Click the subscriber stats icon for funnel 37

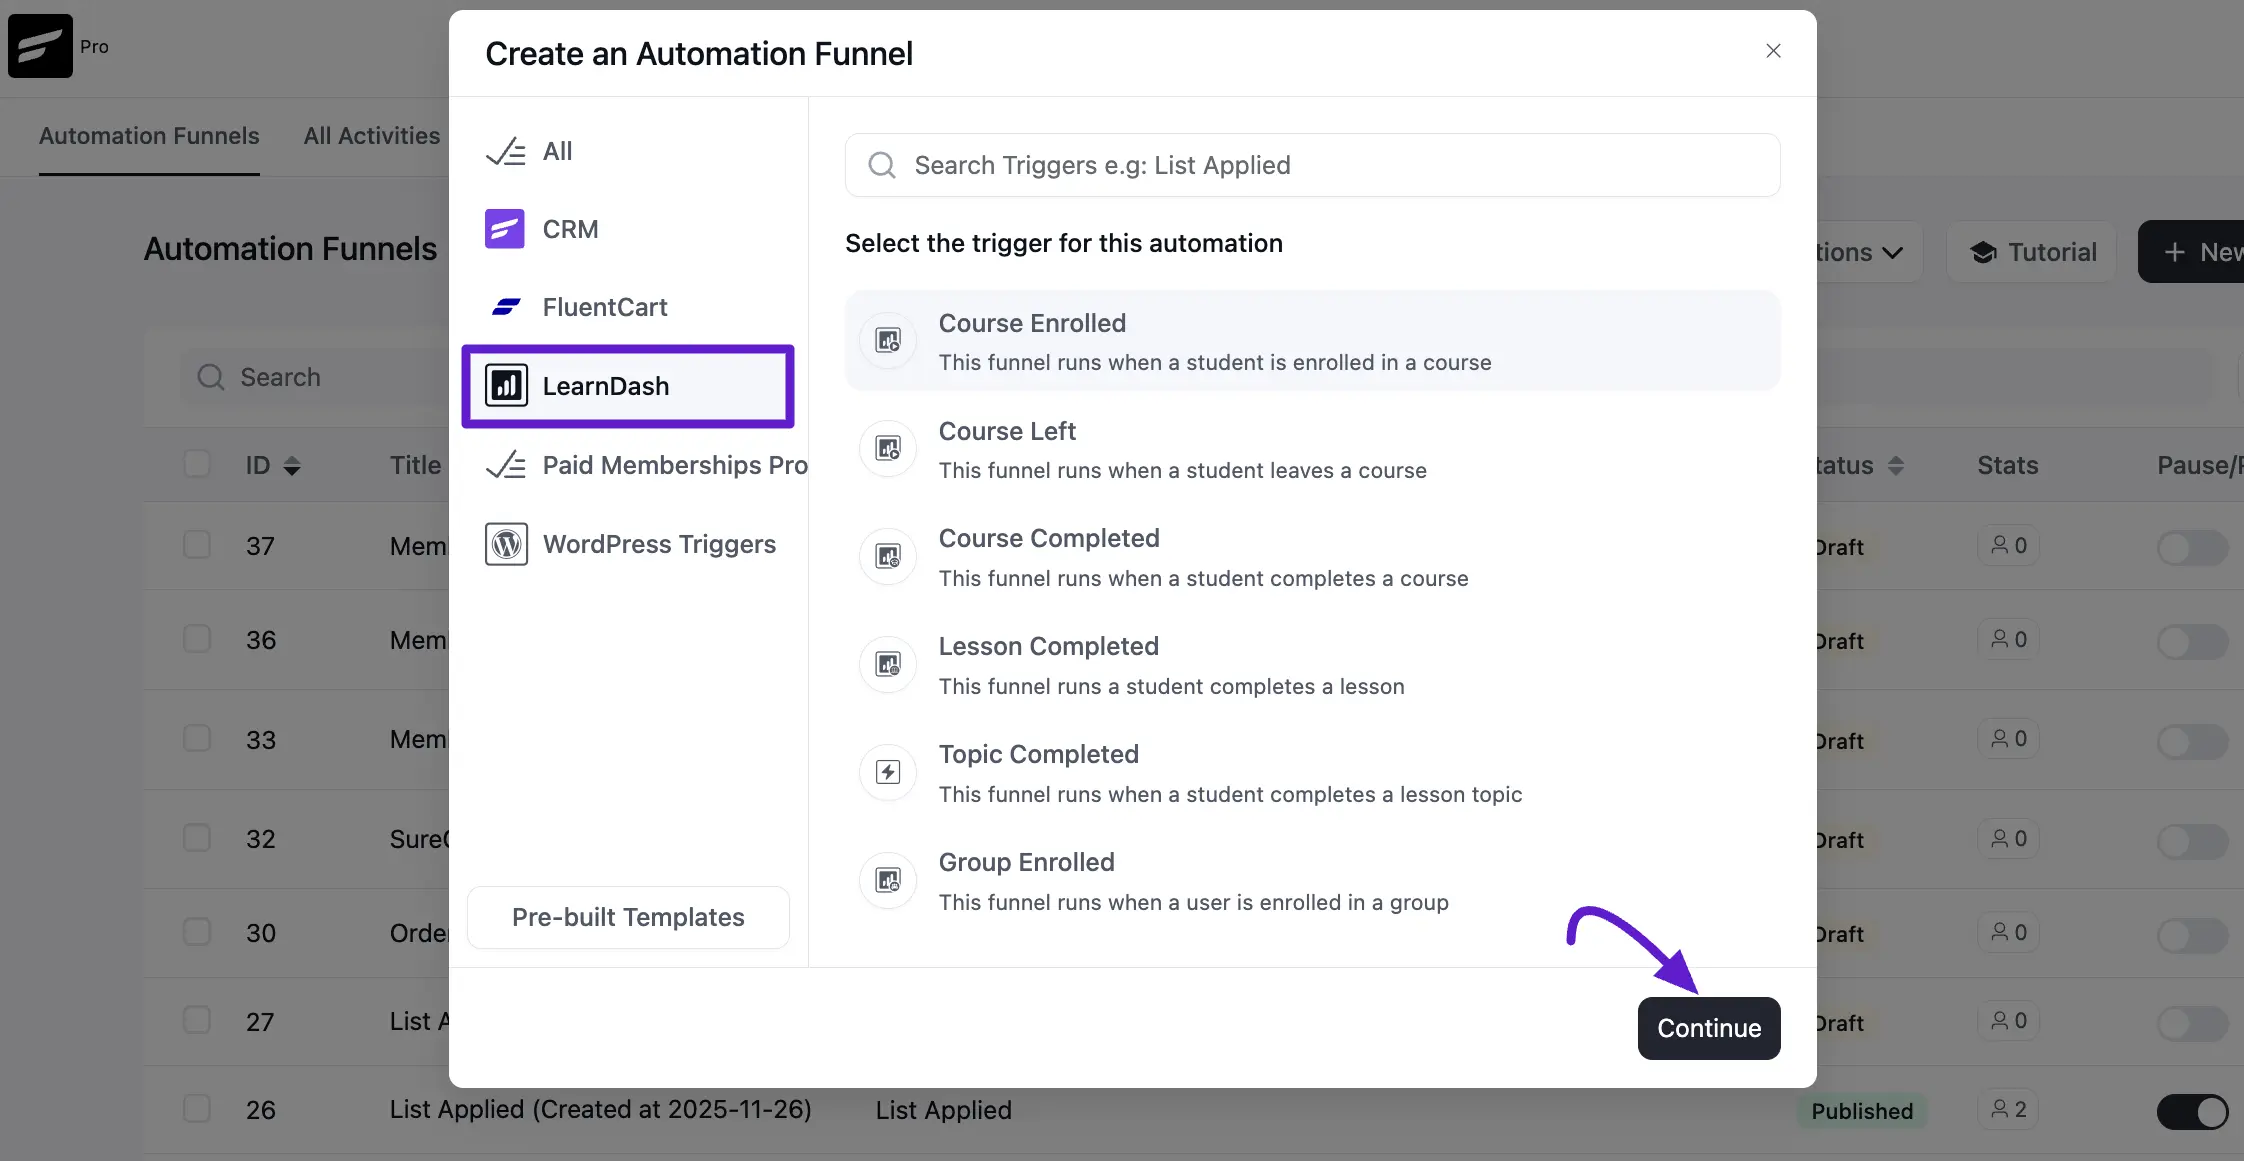click(1999, 545)
